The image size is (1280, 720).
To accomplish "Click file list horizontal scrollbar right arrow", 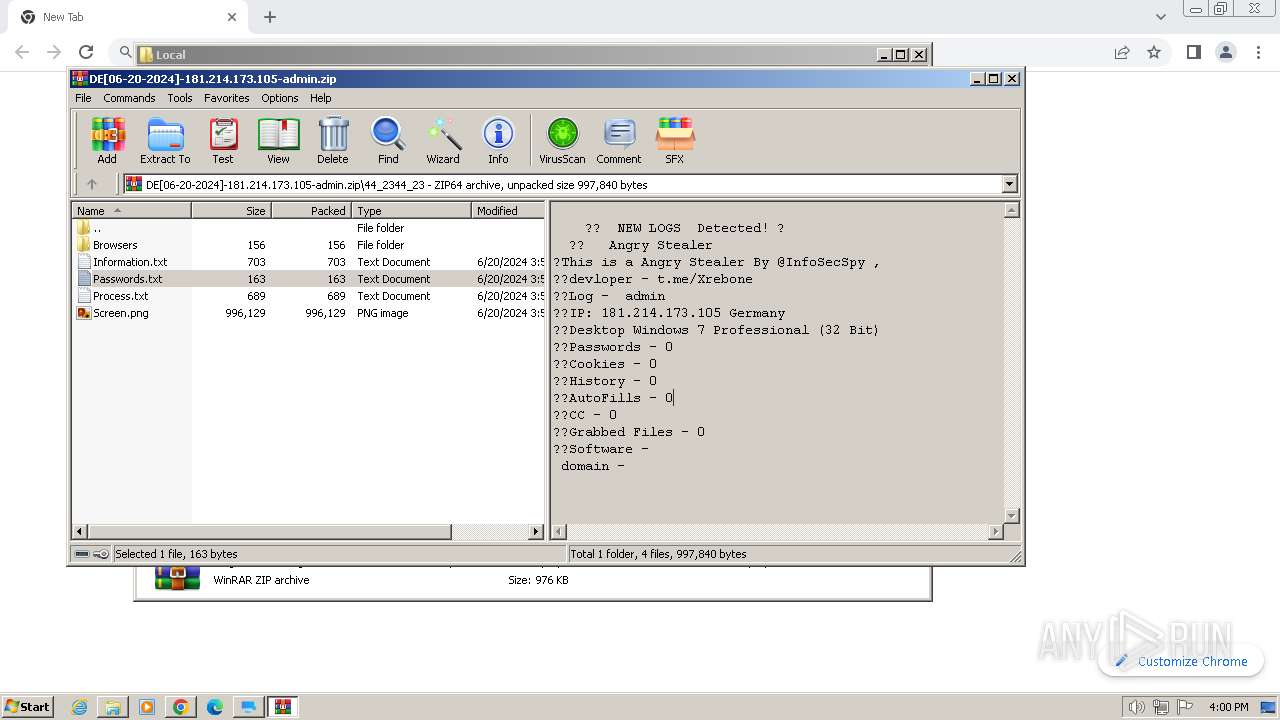I will click(536, 532).
